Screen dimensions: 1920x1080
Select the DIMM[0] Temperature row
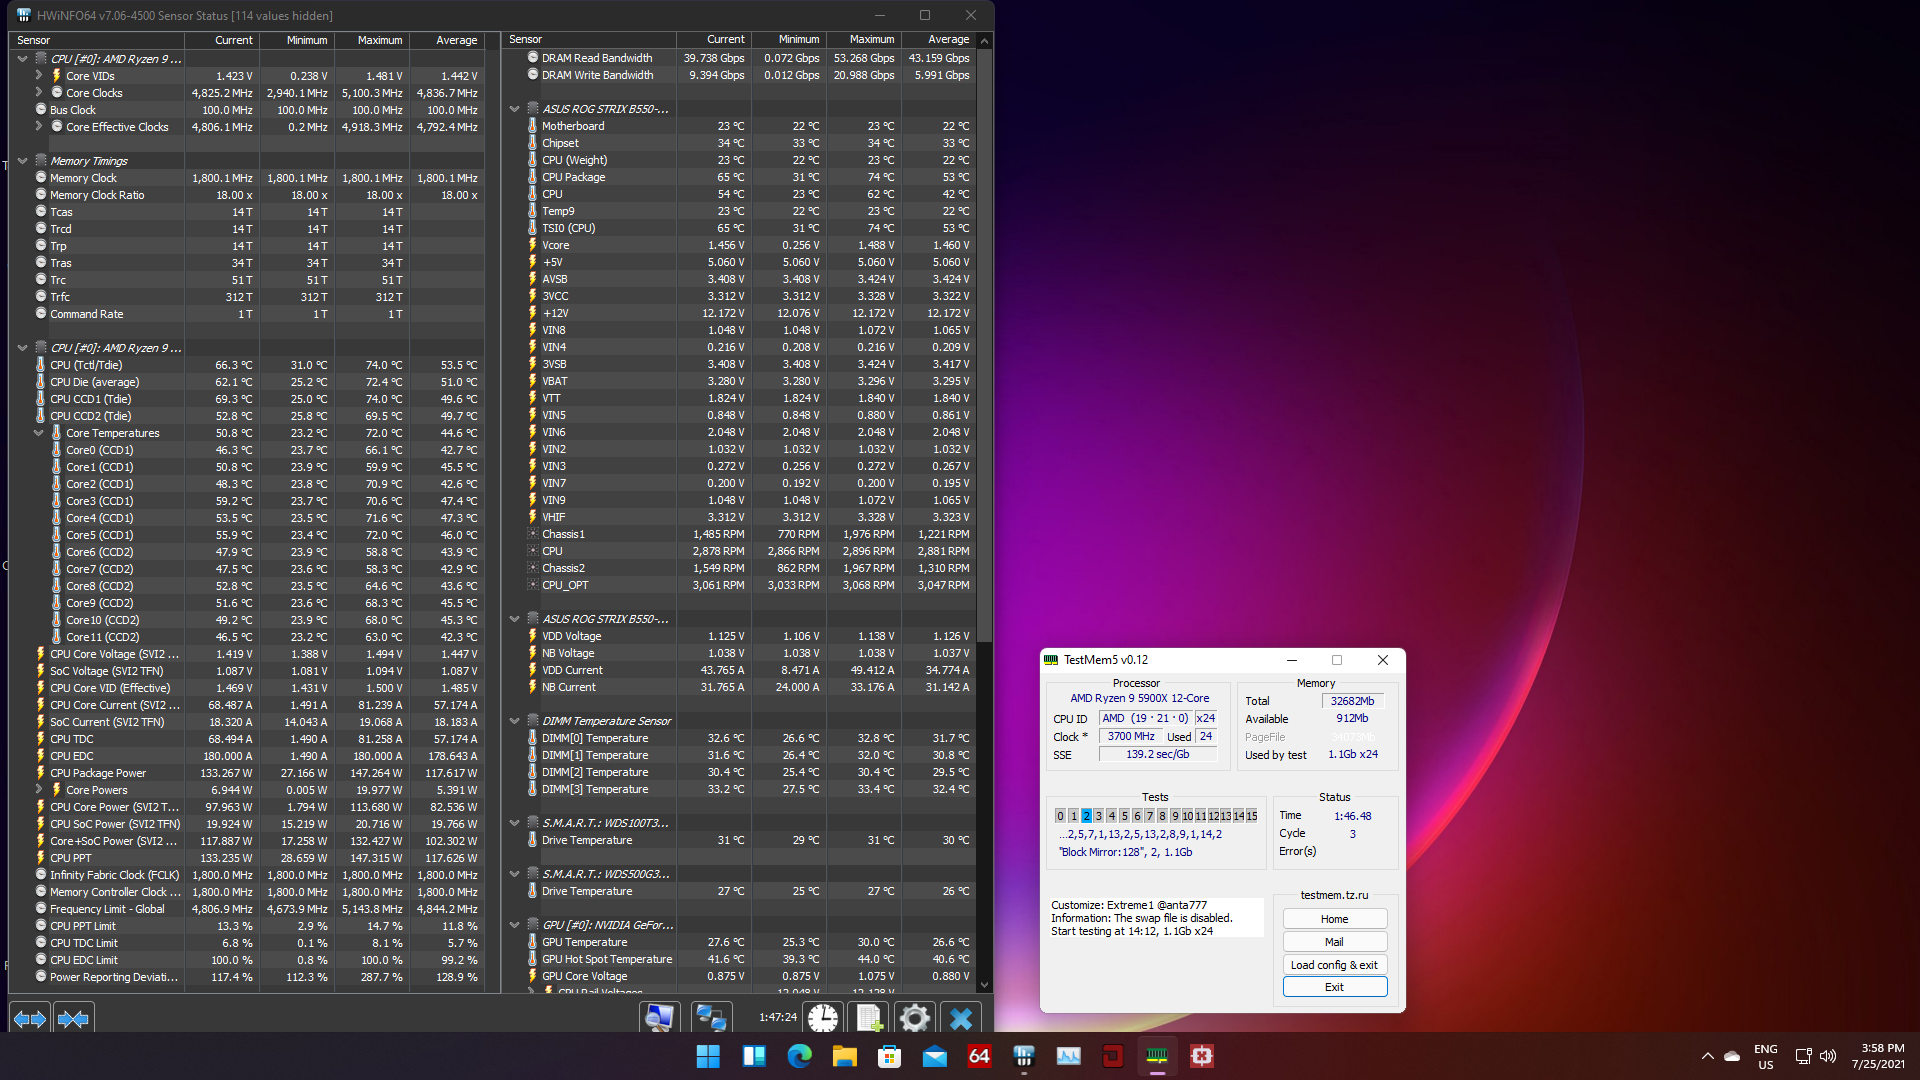click(739, 738)
